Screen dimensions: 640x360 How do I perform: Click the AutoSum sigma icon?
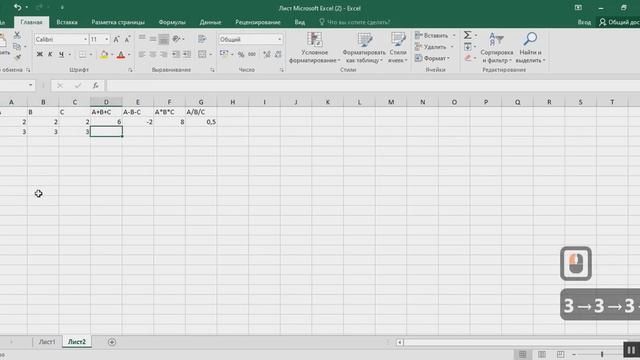click(468, 35)
